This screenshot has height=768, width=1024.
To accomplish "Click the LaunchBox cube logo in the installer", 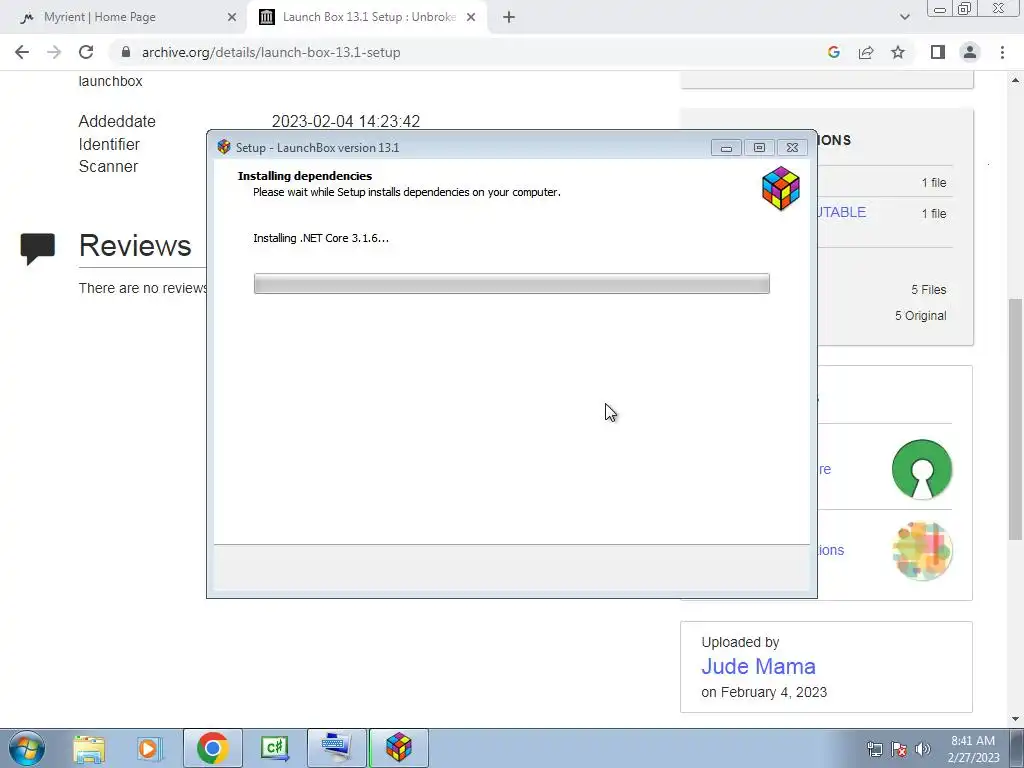I will [780, 188].
